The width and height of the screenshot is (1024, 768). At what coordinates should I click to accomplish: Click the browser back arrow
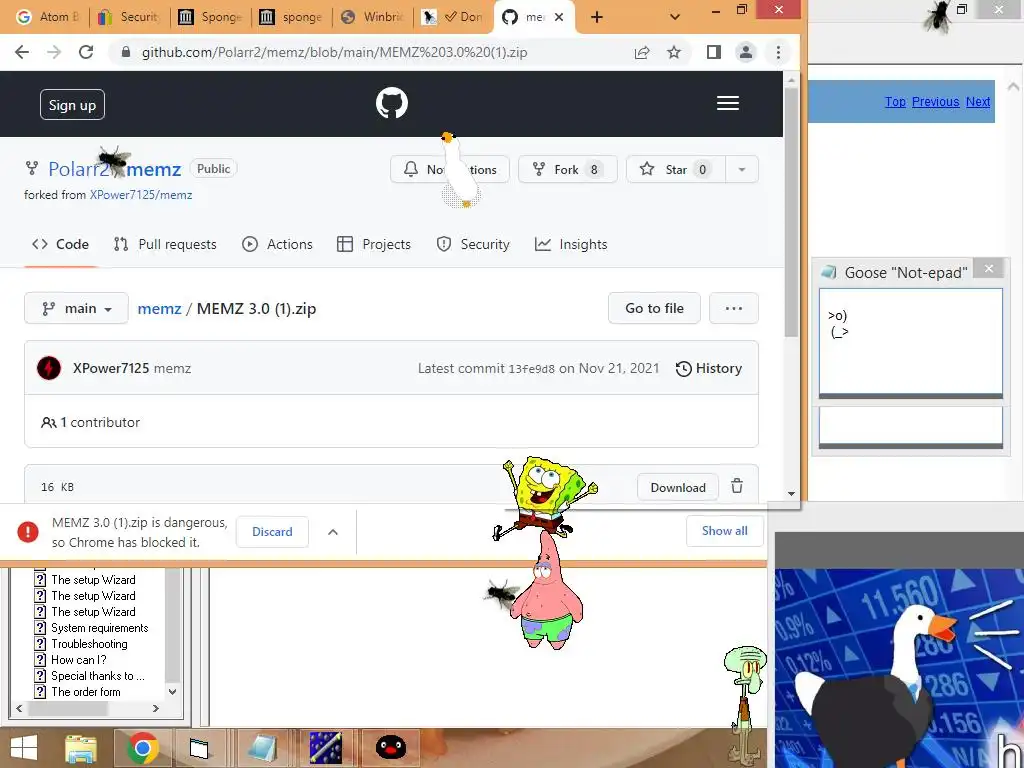pos(22,52)
